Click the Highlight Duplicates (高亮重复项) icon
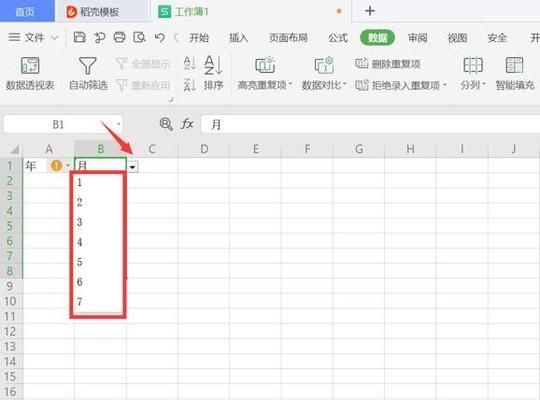The height and width of the screenshot is (400, 540). point(264,65)
